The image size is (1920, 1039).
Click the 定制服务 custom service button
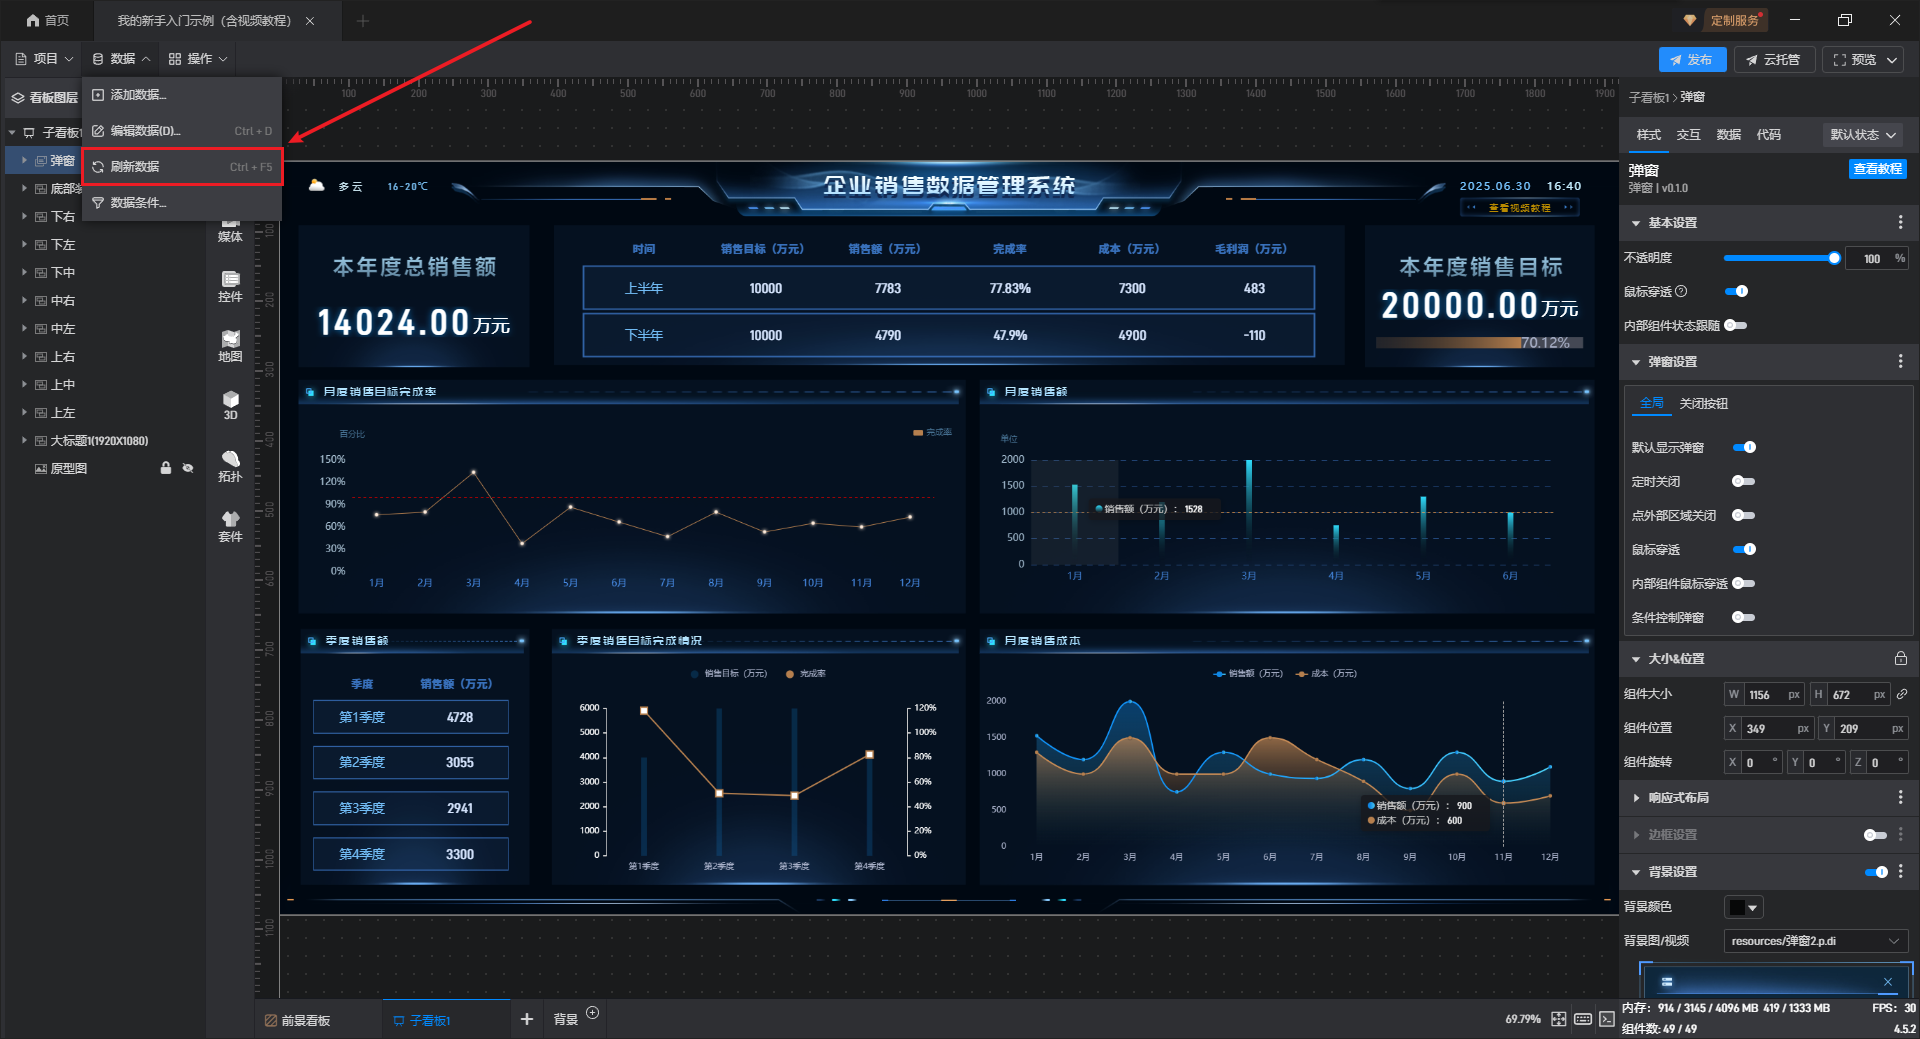1735,20
